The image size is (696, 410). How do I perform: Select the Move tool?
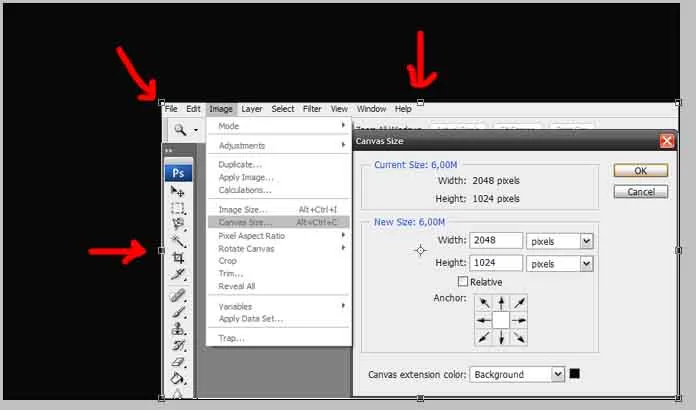pyautogui.click(x=178, y=191)
